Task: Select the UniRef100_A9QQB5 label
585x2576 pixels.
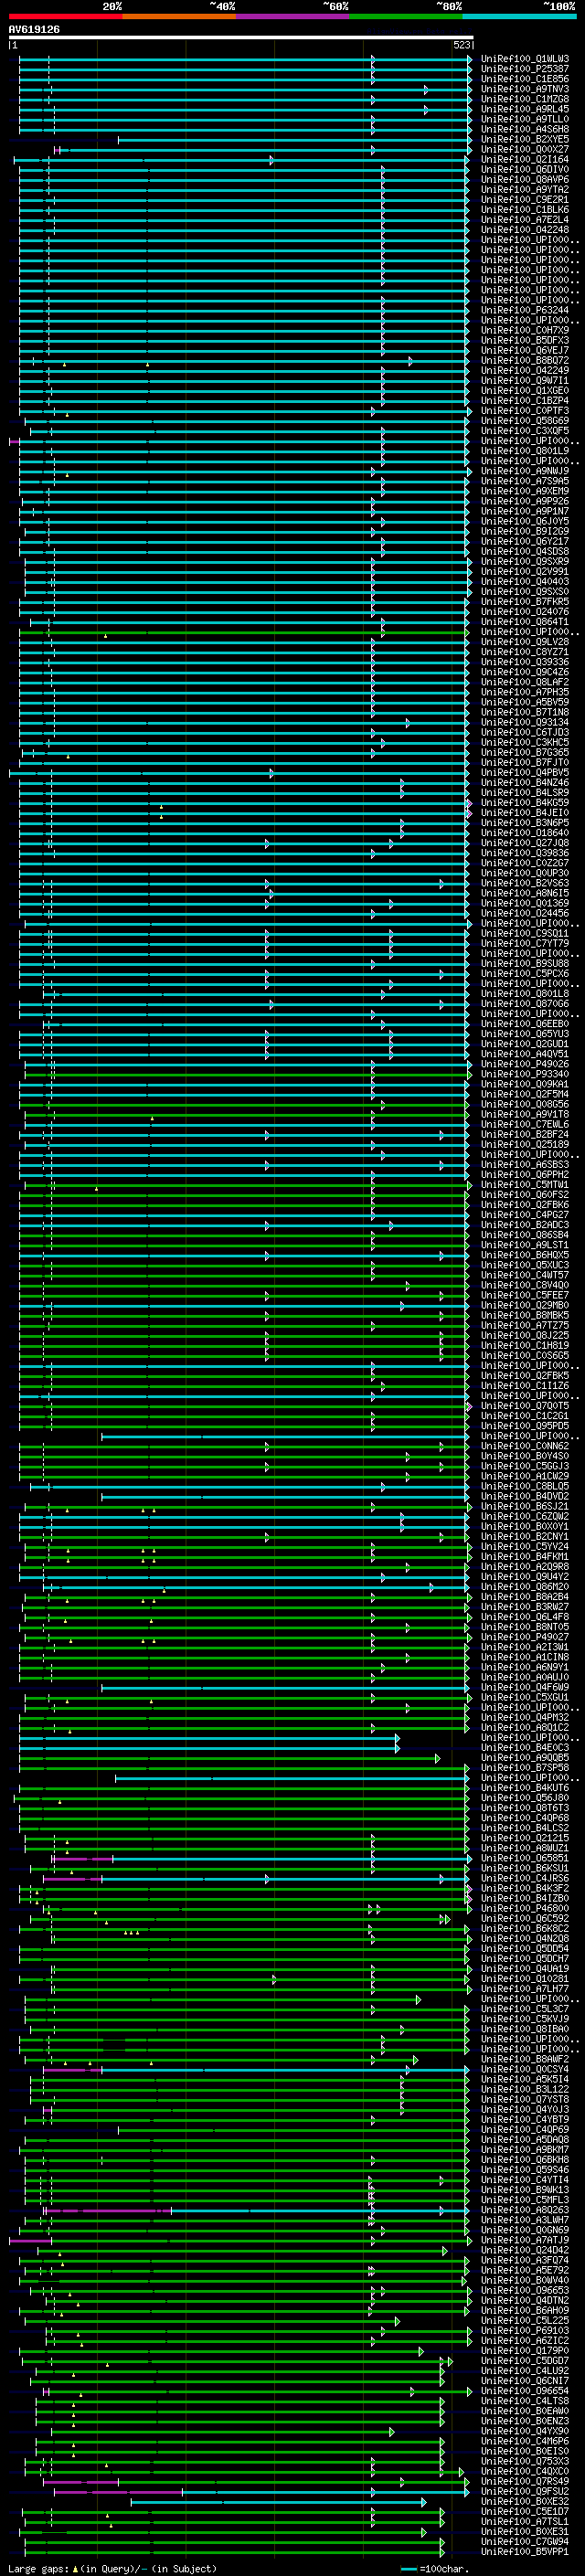Action: click(x=525, y=1757)
